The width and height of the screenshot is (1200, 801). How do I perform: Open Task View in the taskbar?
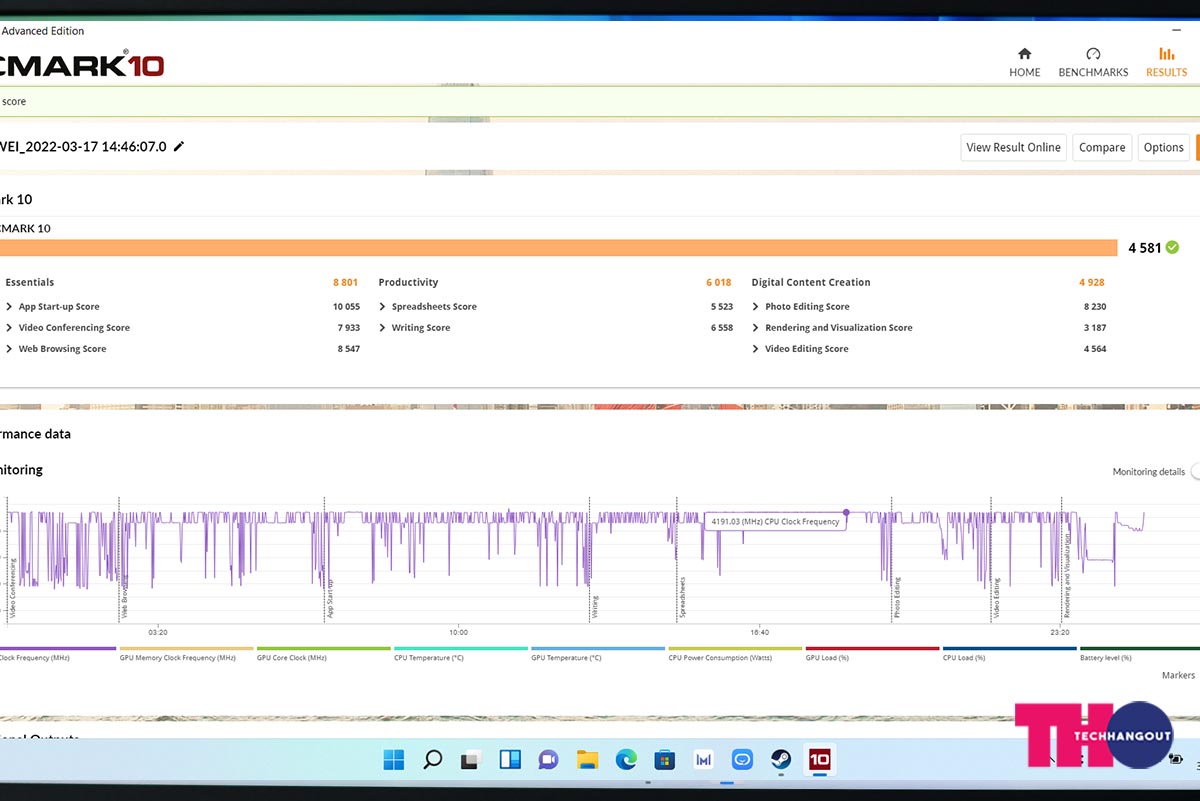(471, 760)
